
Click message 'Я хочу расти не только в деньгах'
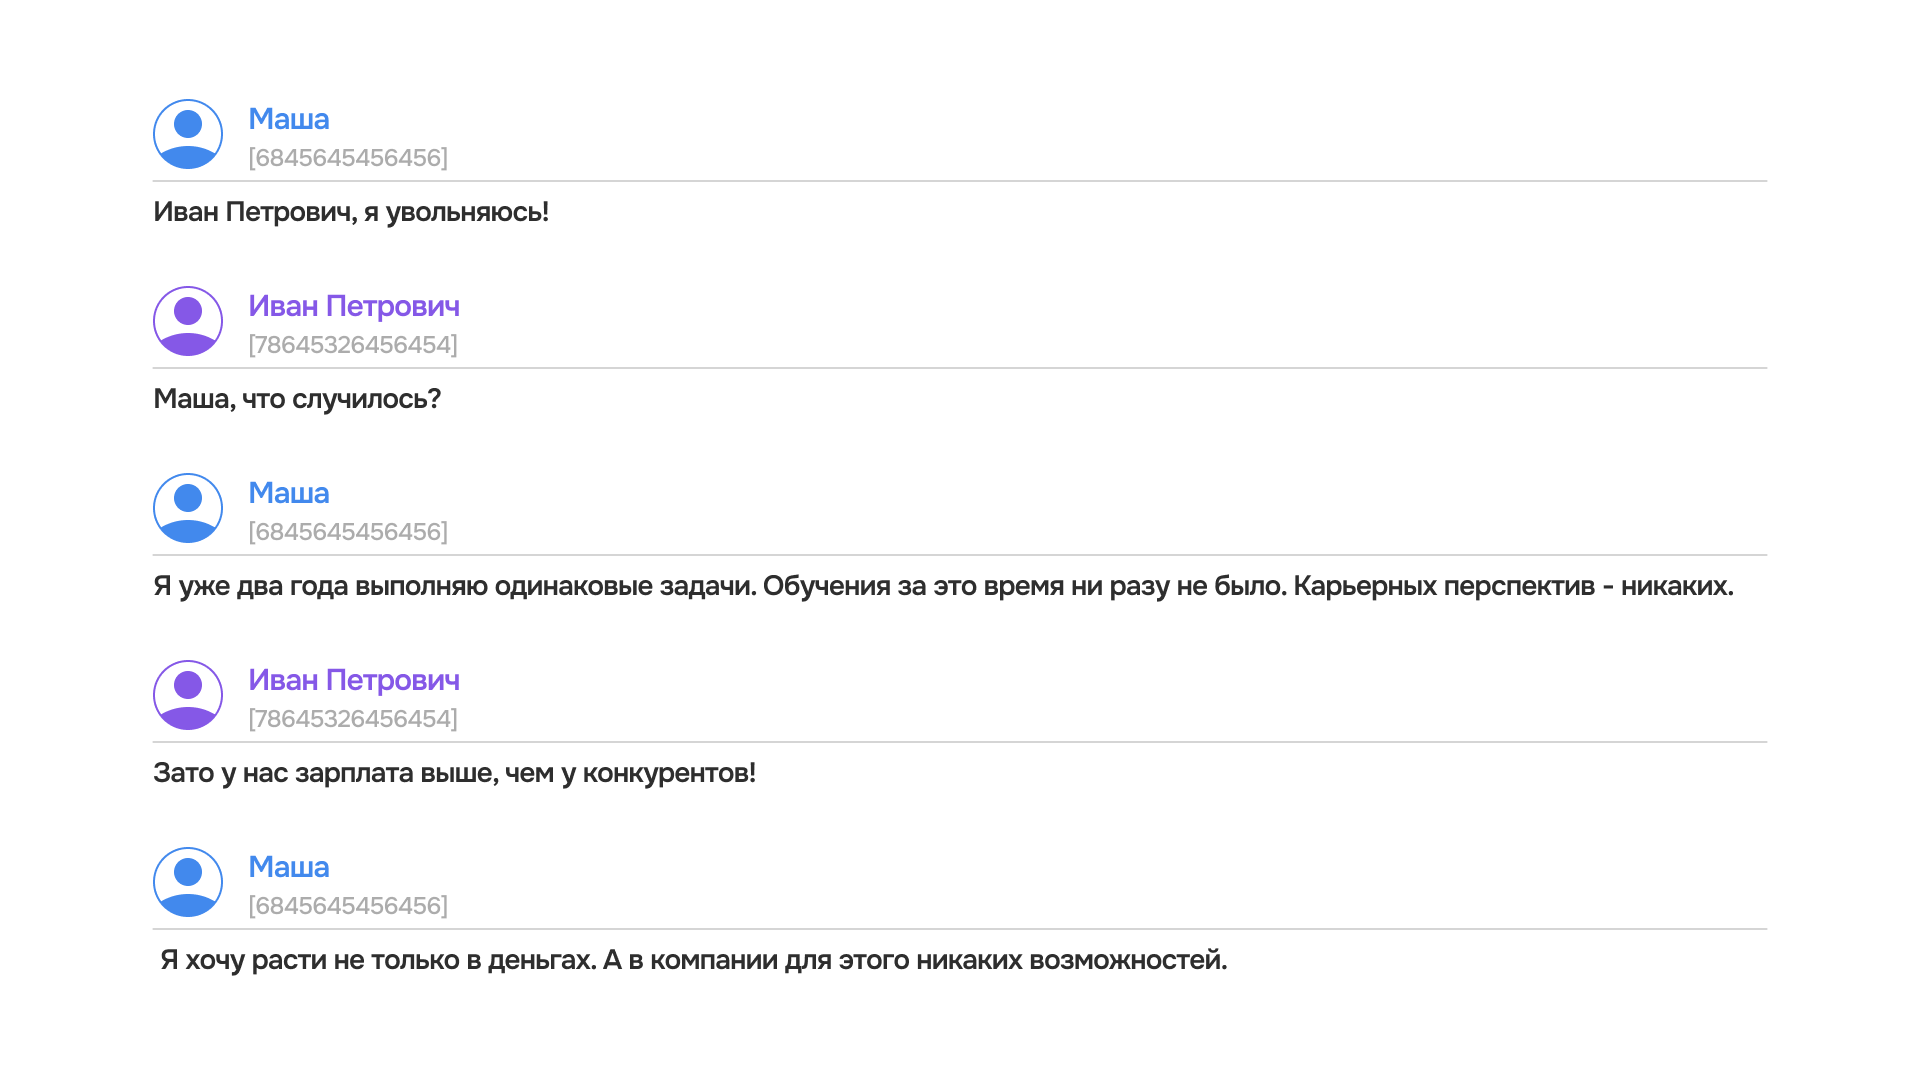coord(693,960)
